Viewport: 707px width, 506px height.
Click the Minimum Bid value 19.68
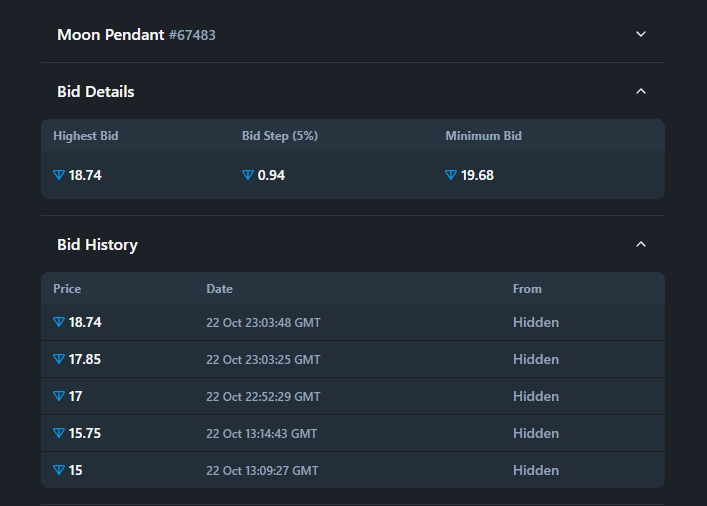coord(477,175)
